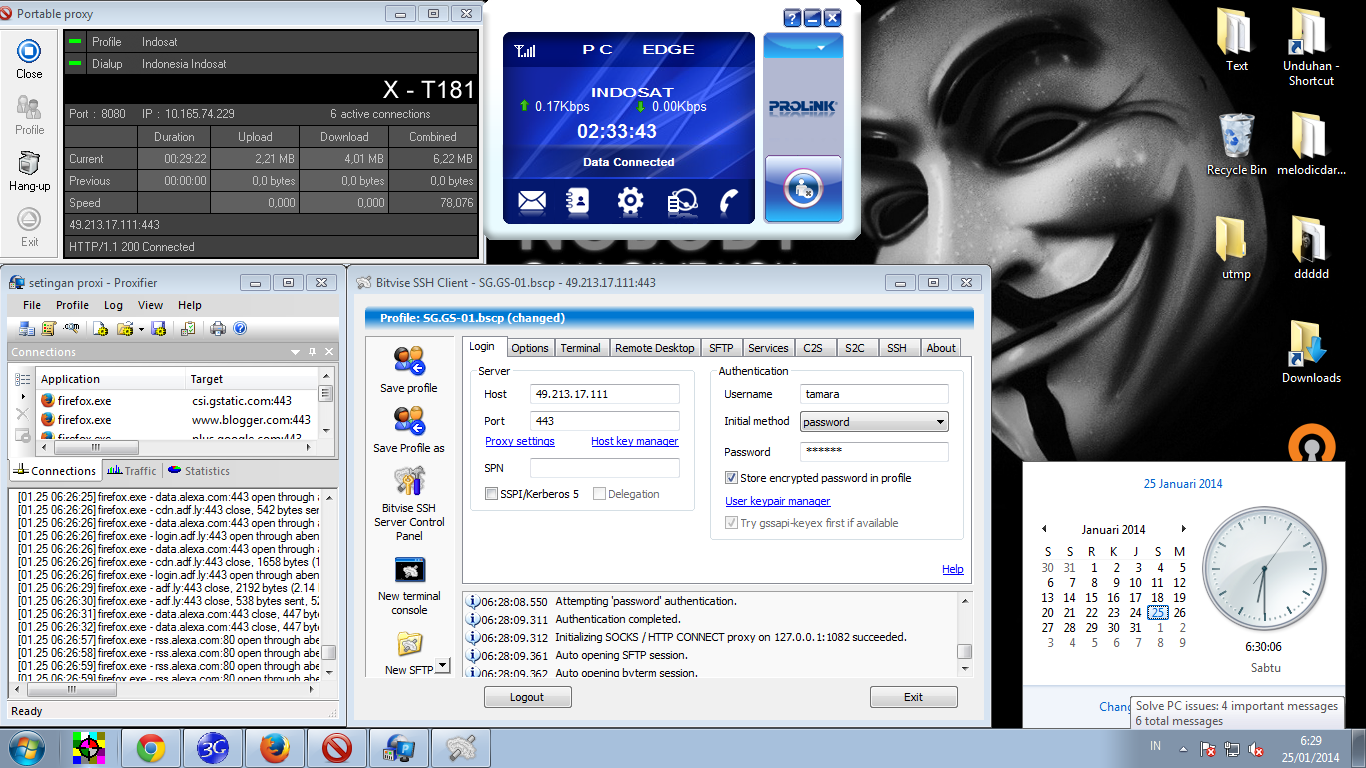Open the Profile icon in Portable proxy
This screenshot has height=768, width=1366.
tap(29, 108)
